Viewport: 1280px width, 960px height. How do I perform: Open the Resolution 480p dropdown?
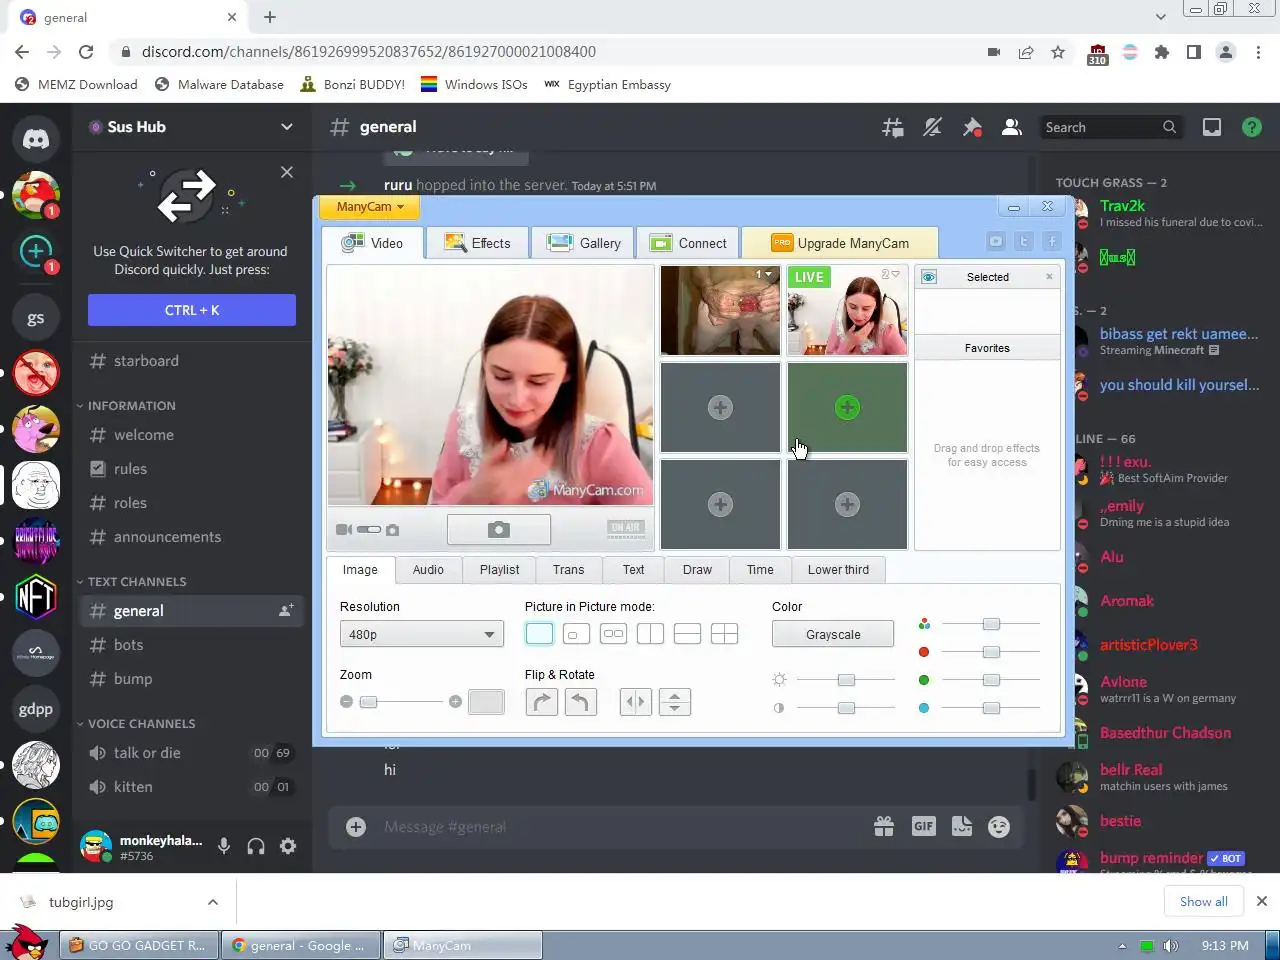point(421,634)
